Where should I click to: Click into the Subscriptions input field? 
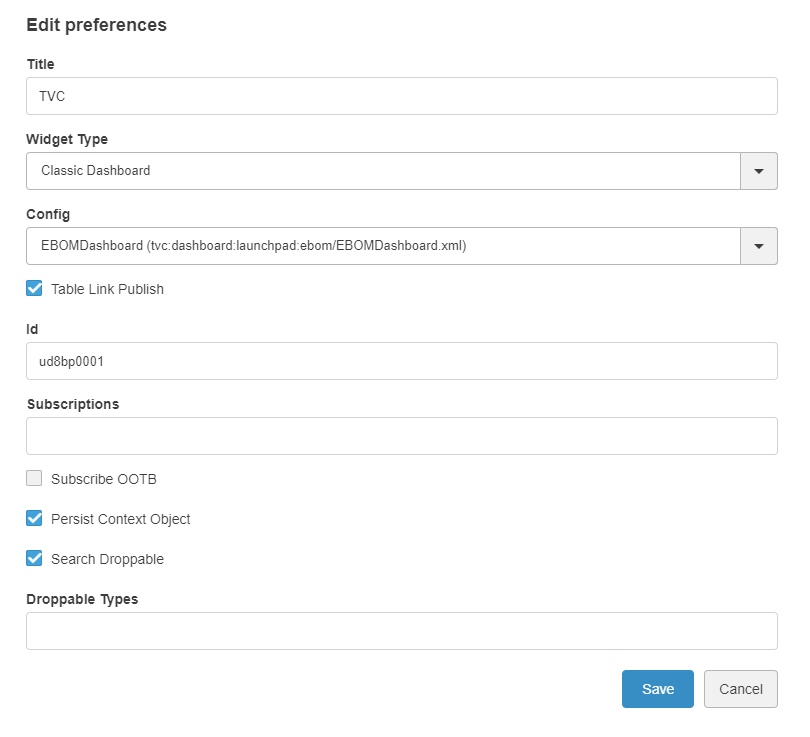click(x=401, y=436)
